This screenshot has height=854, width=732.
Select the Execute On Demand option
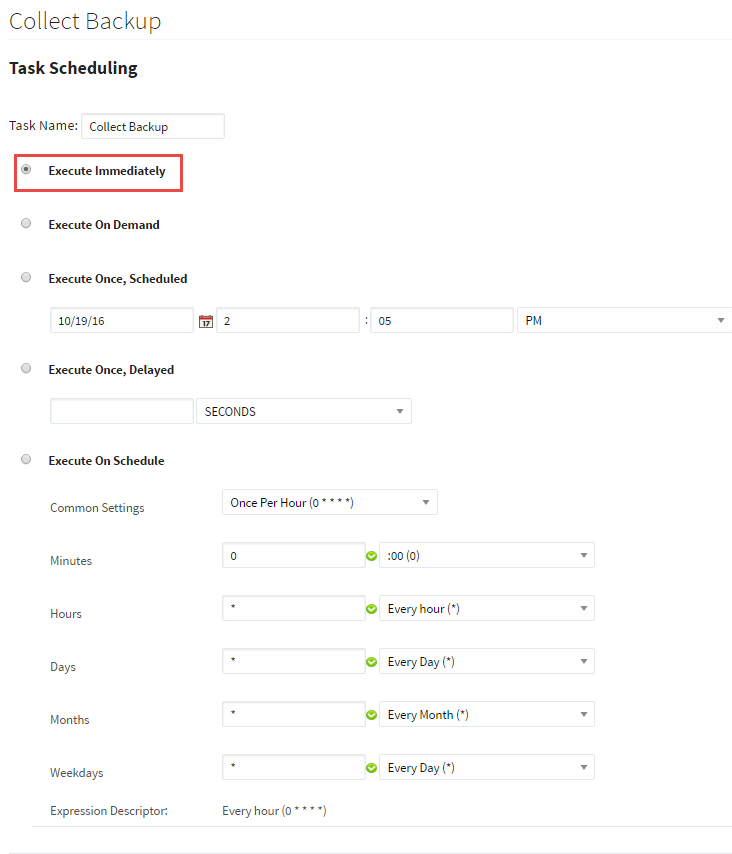pyautogui.click(x=25, y=222)
